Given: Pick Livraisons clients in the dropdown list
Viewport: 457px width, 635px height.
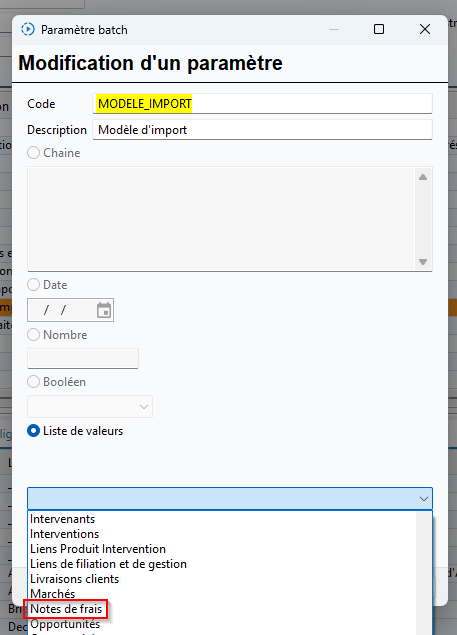Looking at the screenshot, I should tap(75, 579).
